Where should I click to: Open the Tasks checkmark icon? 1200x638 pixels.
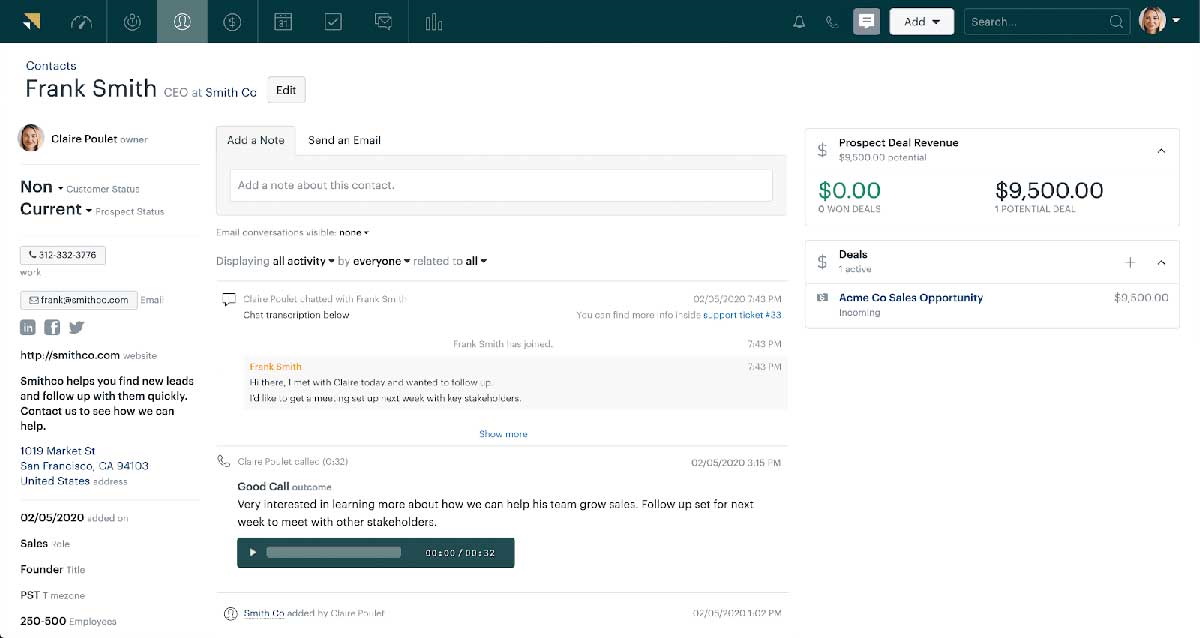(x=333, y=21)
